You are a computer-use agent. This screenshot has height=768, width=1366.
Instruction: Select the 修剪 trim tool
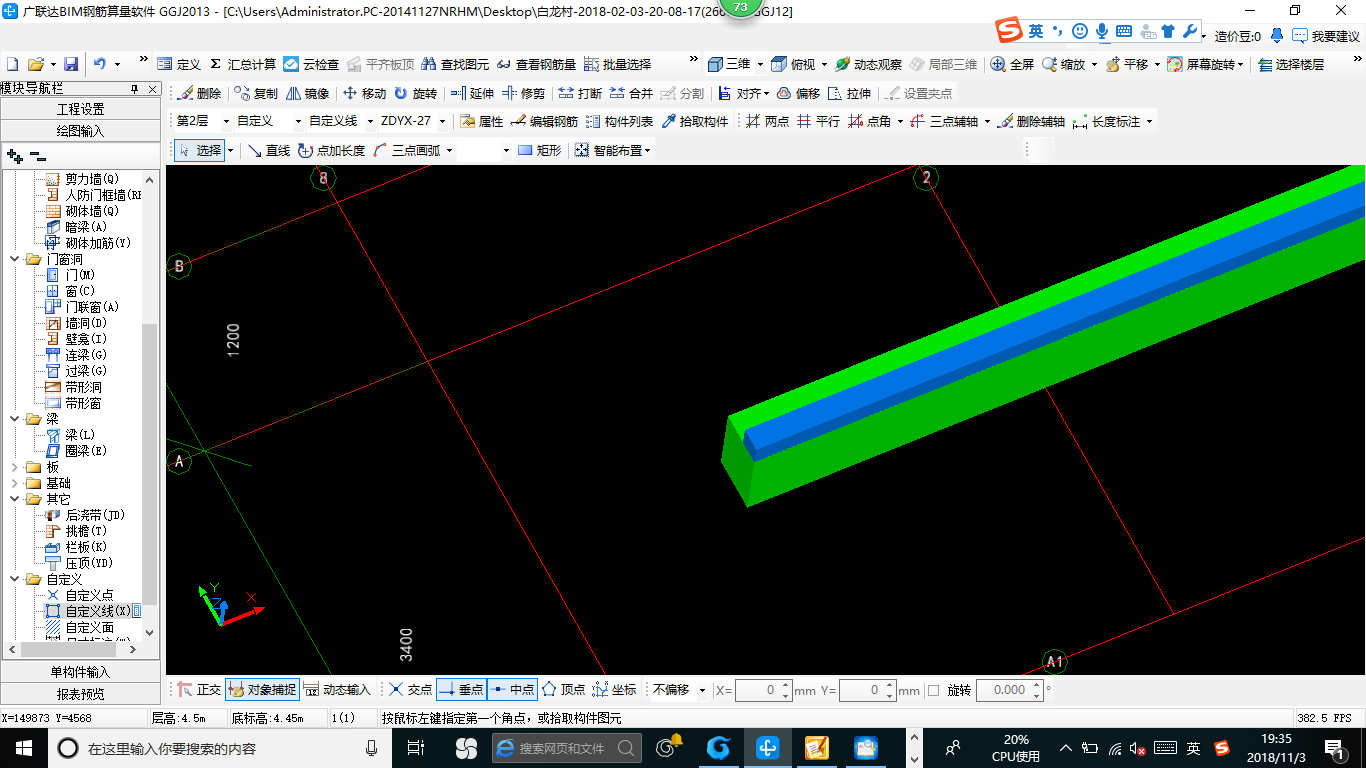(523, 93)
